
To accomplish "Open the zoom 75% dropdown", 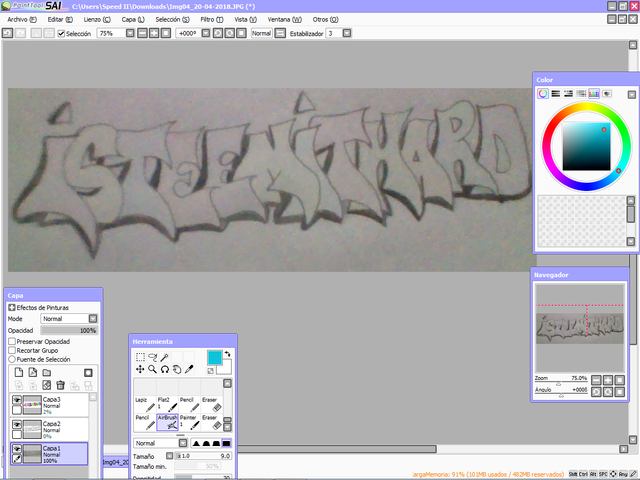I will click(130, 33).
